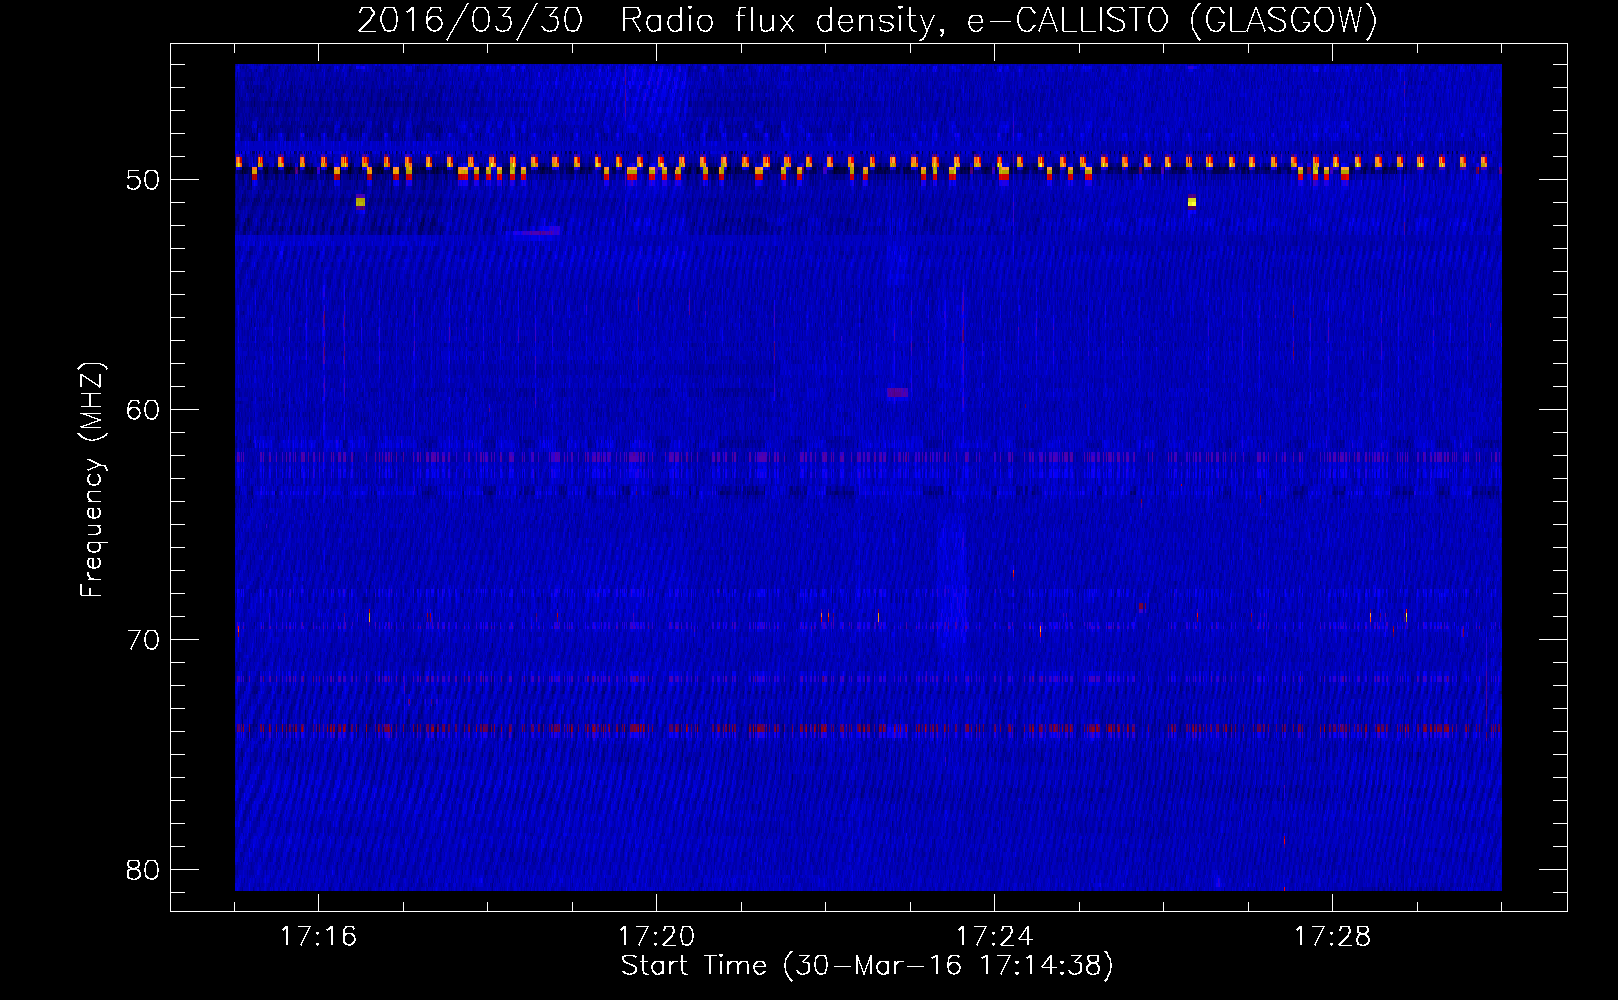Click the purple patch near 60 MHz

click(x=897, y=393)
